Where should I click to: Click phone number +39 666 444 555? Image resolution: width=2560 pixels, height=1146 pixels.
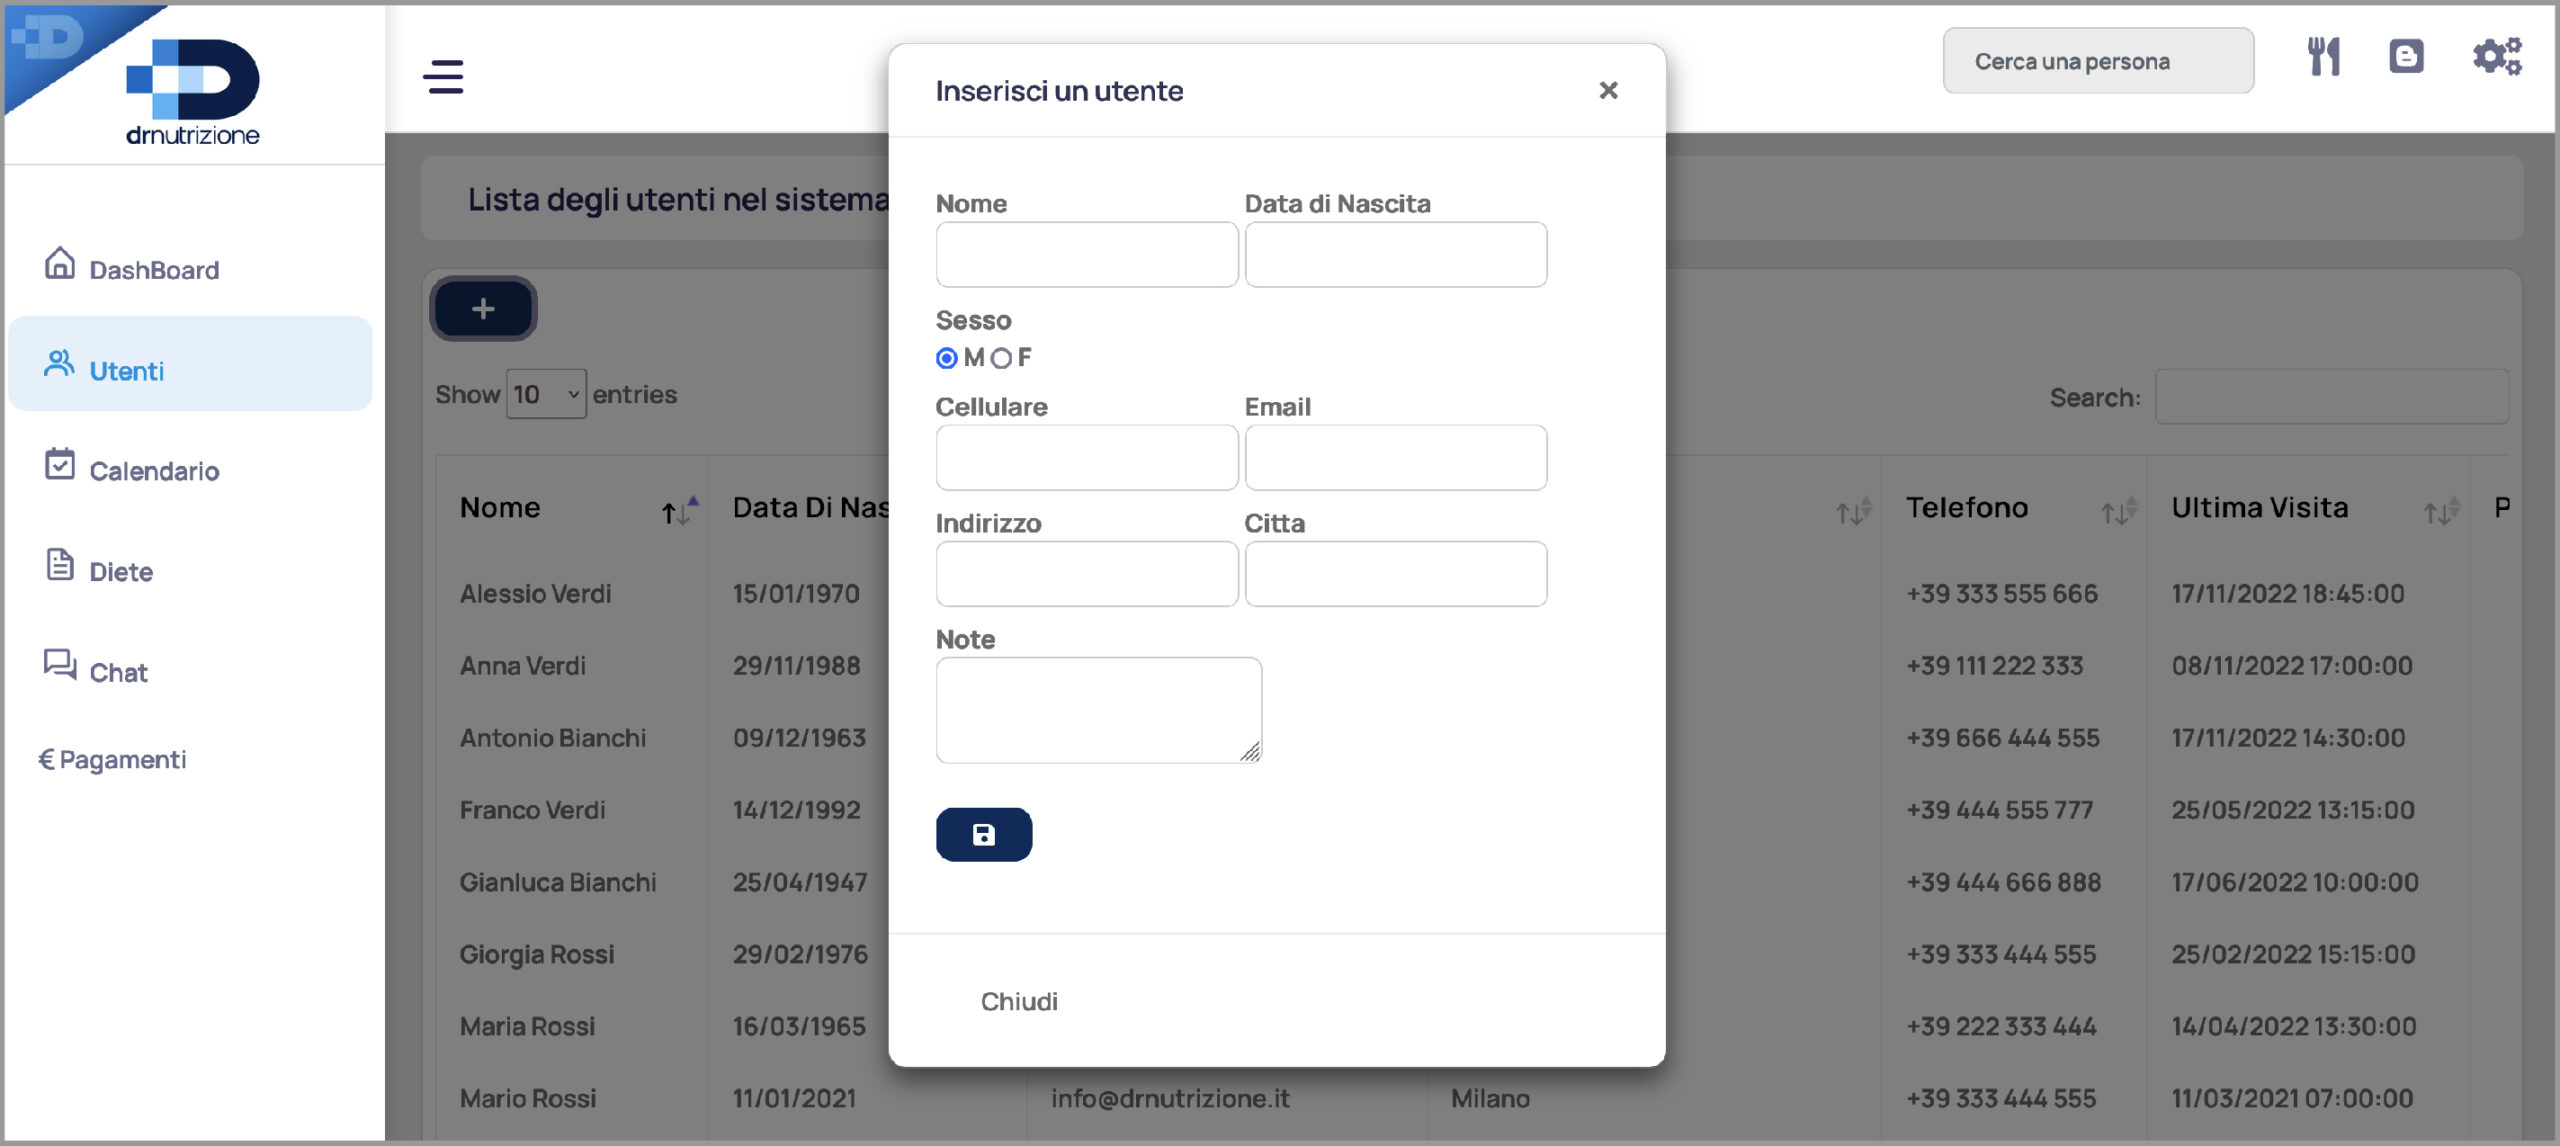click(x=2002, y=738)
